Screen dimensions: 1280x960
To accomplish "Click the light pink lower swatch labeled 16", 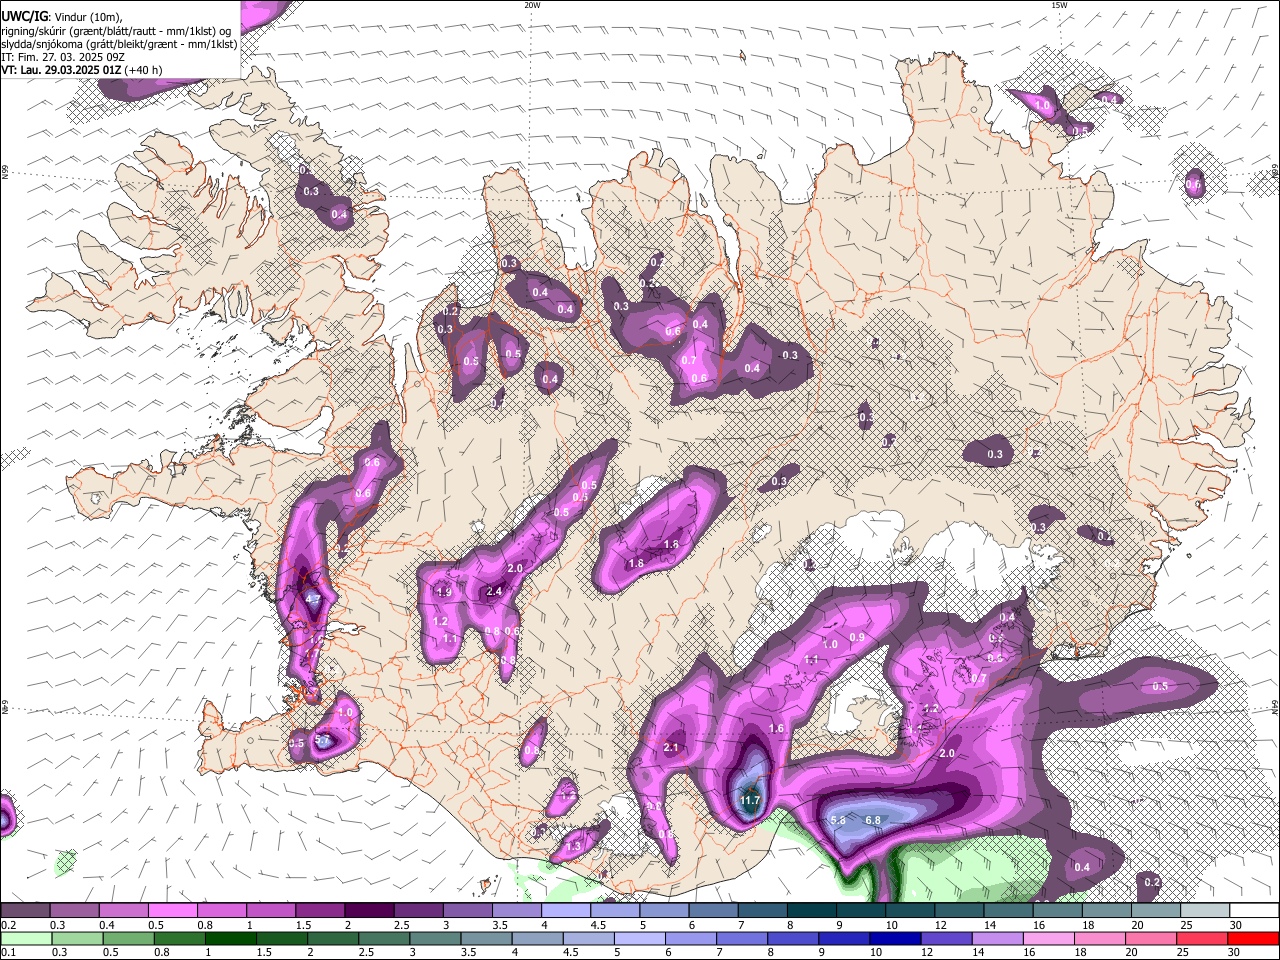I will pos(1047,938).
